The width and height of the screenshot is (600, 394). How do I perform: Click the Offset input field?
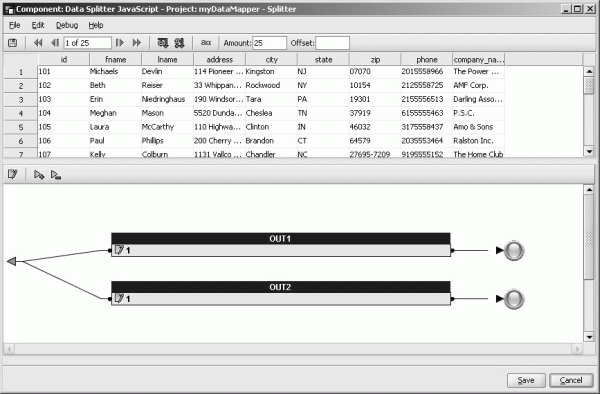[332, 43]
